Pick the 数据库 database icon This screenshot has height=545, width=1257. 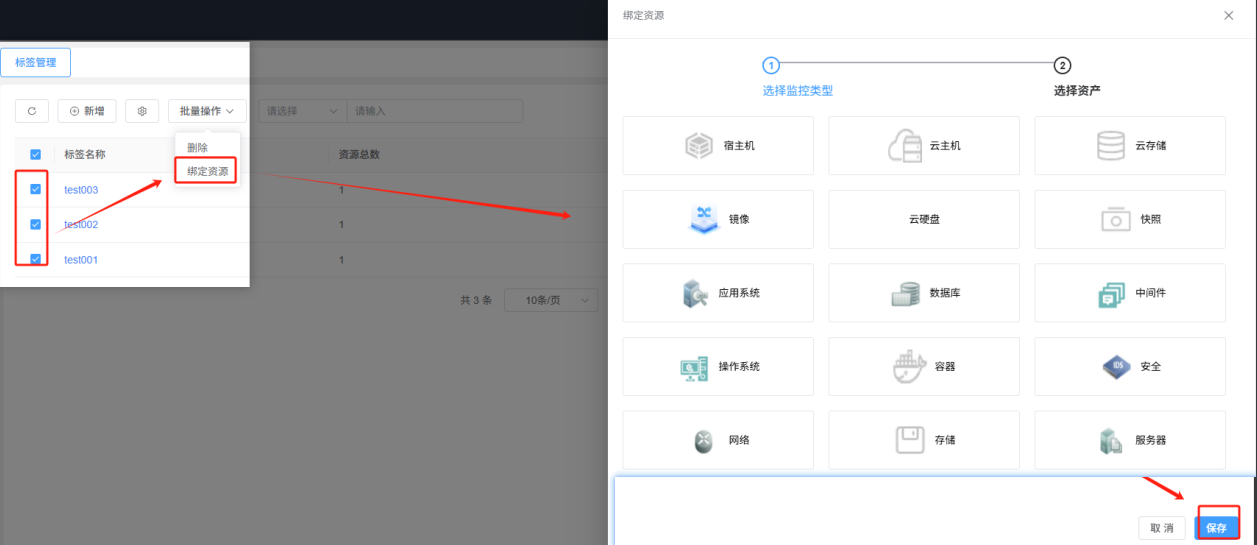click(906, 294)
